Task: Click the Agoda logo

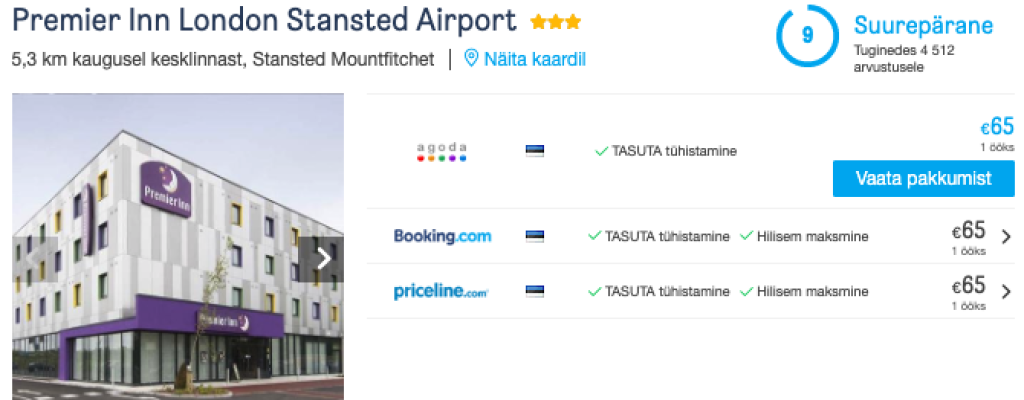Action: [x=441, y=152]
